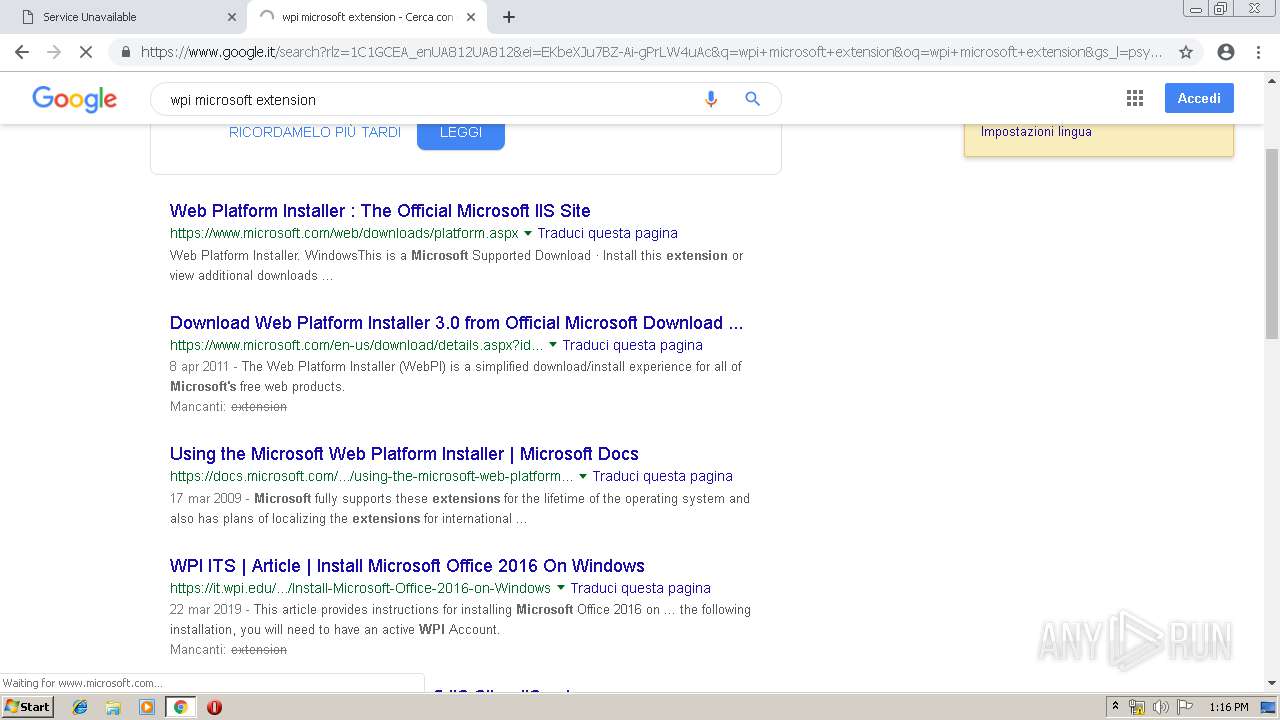This screenshot has width=1280, height=720.
Task: Click the https://www.microsoft.com/web/downloads/platform.aspx URL text
Action: 344,233
